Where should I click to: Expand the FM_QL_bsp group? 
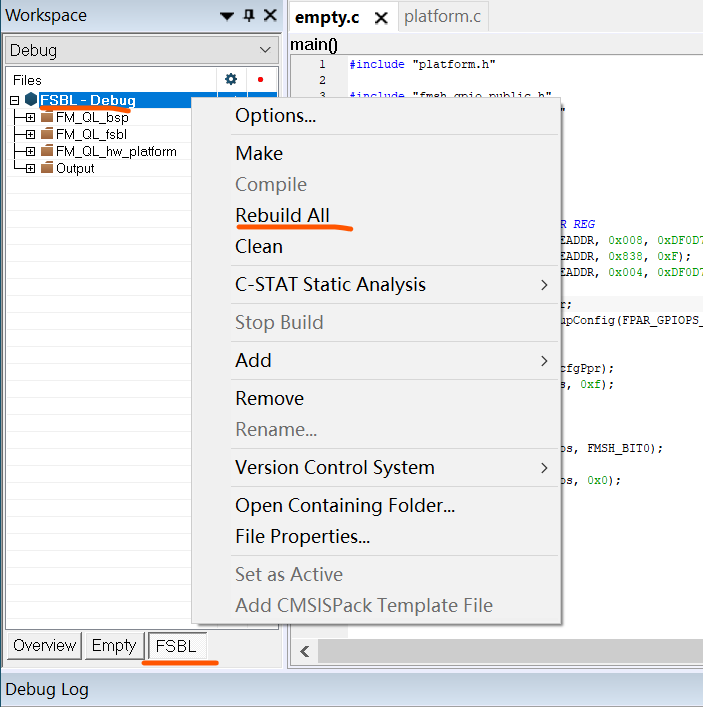coord(30,117)
